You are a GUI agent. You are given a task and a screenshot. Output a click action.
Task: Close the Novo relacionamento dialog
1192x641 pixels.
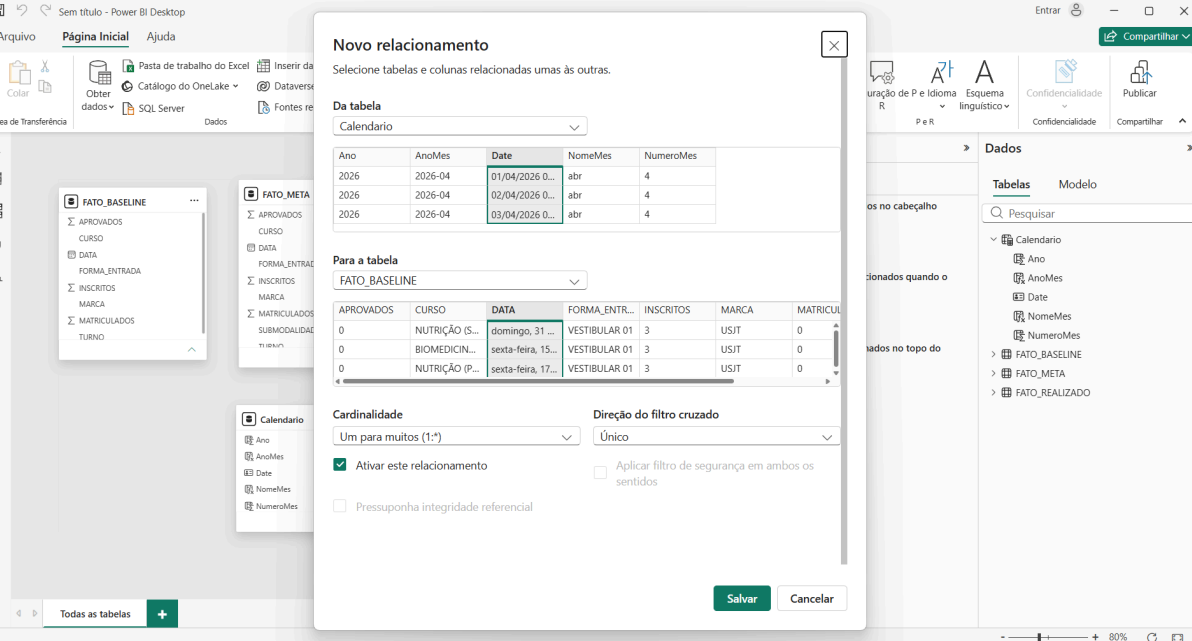pyautogui.click(x=834, y=45)
